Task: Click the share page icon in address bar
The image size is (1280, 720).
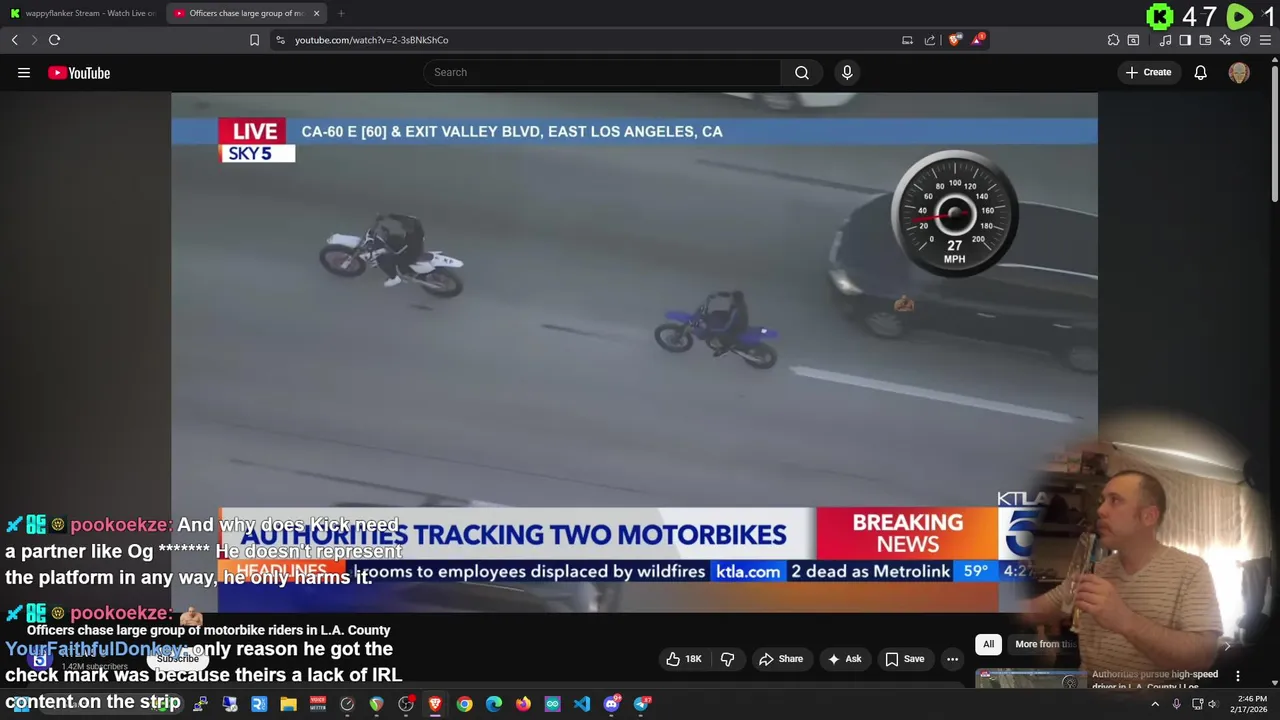Action: click(930, 40)
